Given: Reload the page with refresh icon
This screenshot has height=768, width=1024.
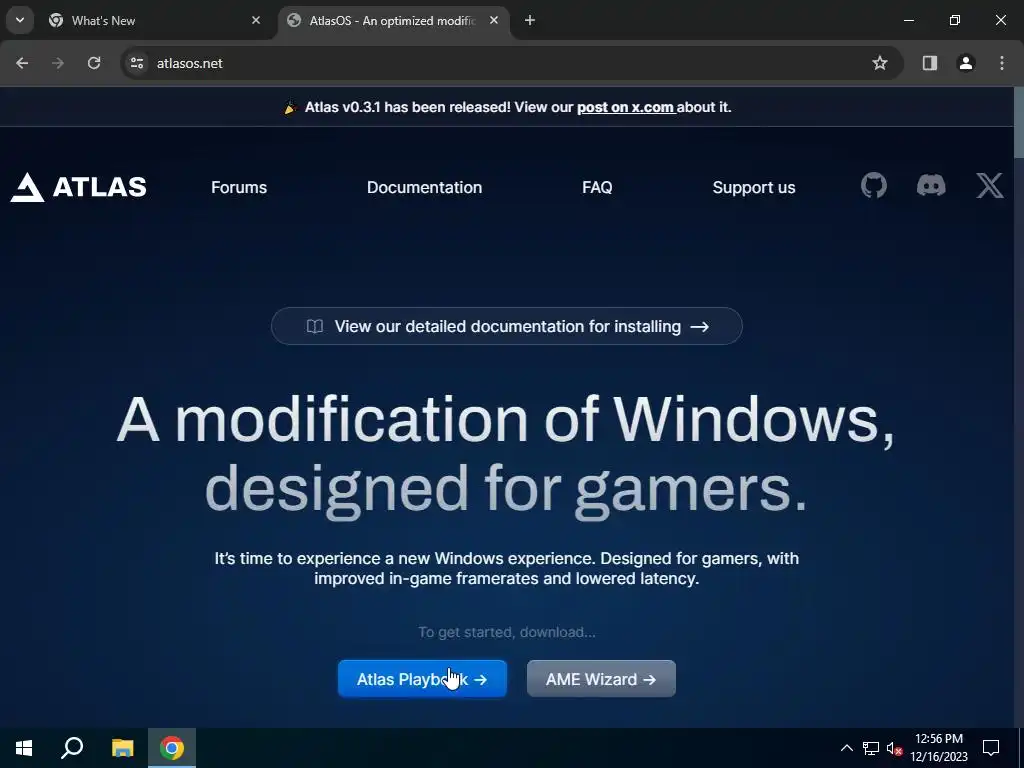Looking at the screenshot, I should (x=94, y=63).
